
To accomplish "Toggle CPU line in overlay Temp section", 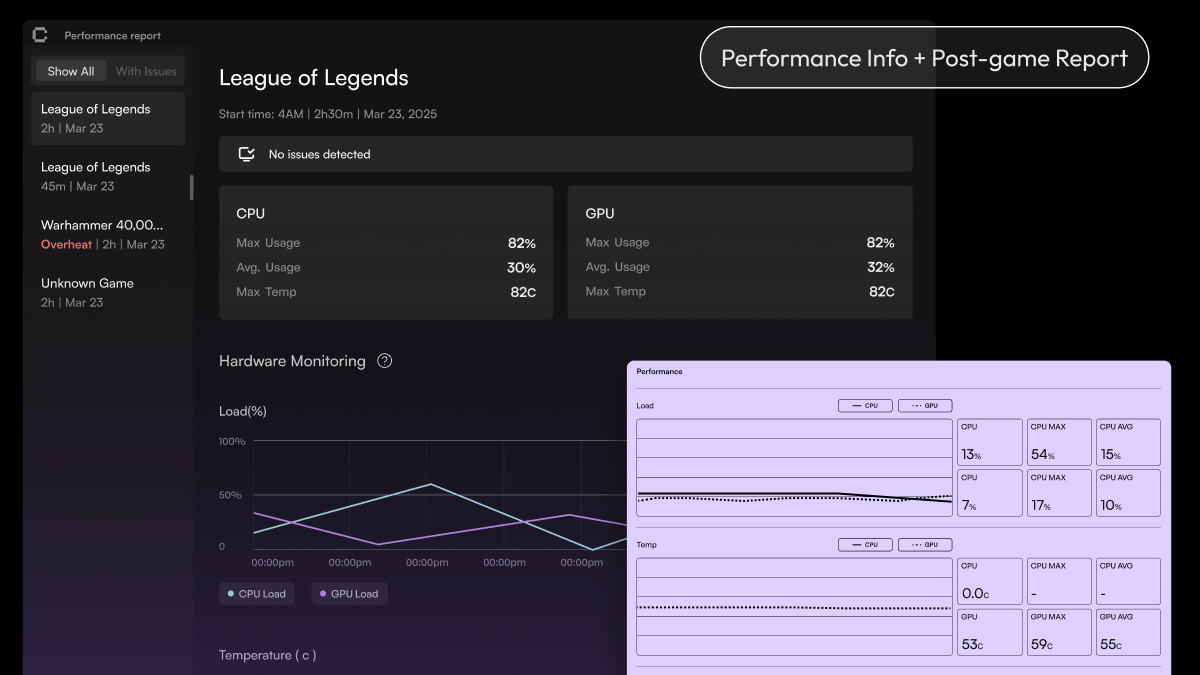I will click(x=865, y=545).
